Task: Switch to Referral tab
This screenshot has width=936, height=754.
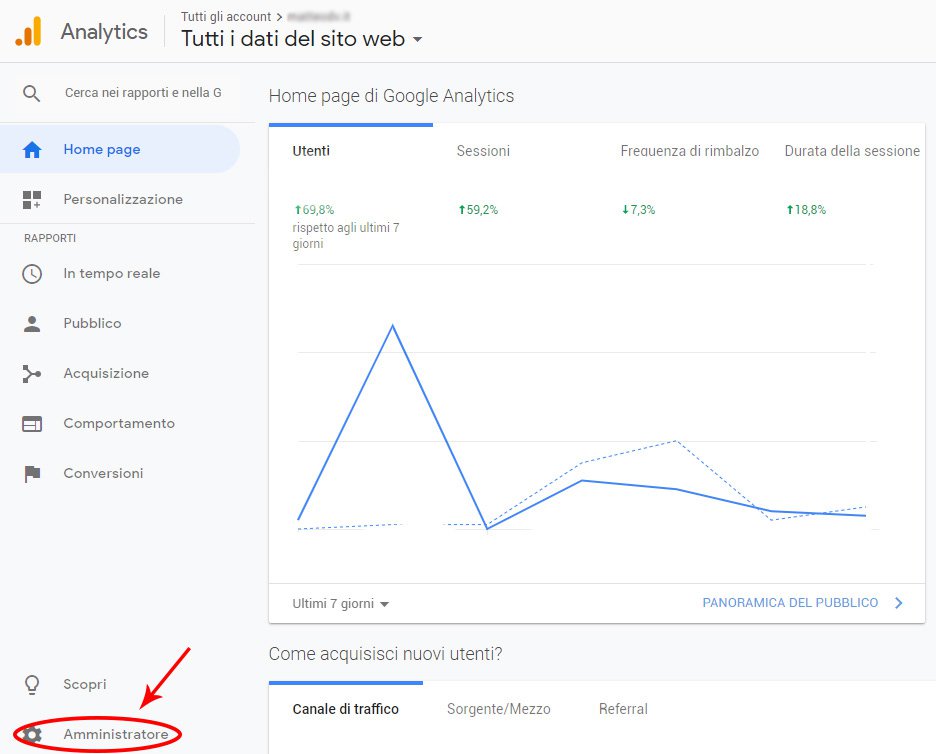Action: 623,709
